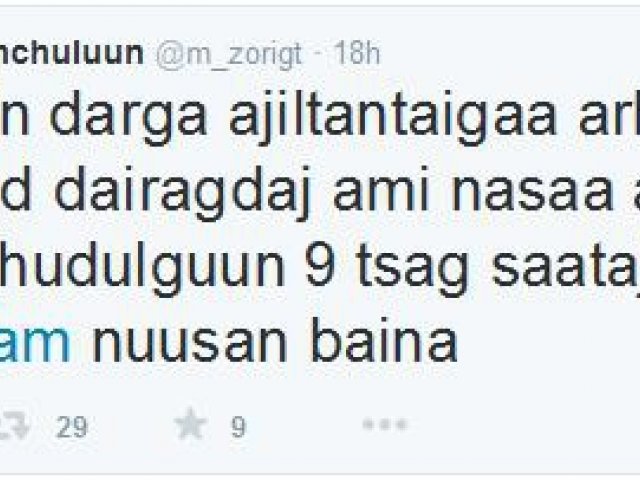View the 9 favorites count
The image size is (640, 480).
239,427
